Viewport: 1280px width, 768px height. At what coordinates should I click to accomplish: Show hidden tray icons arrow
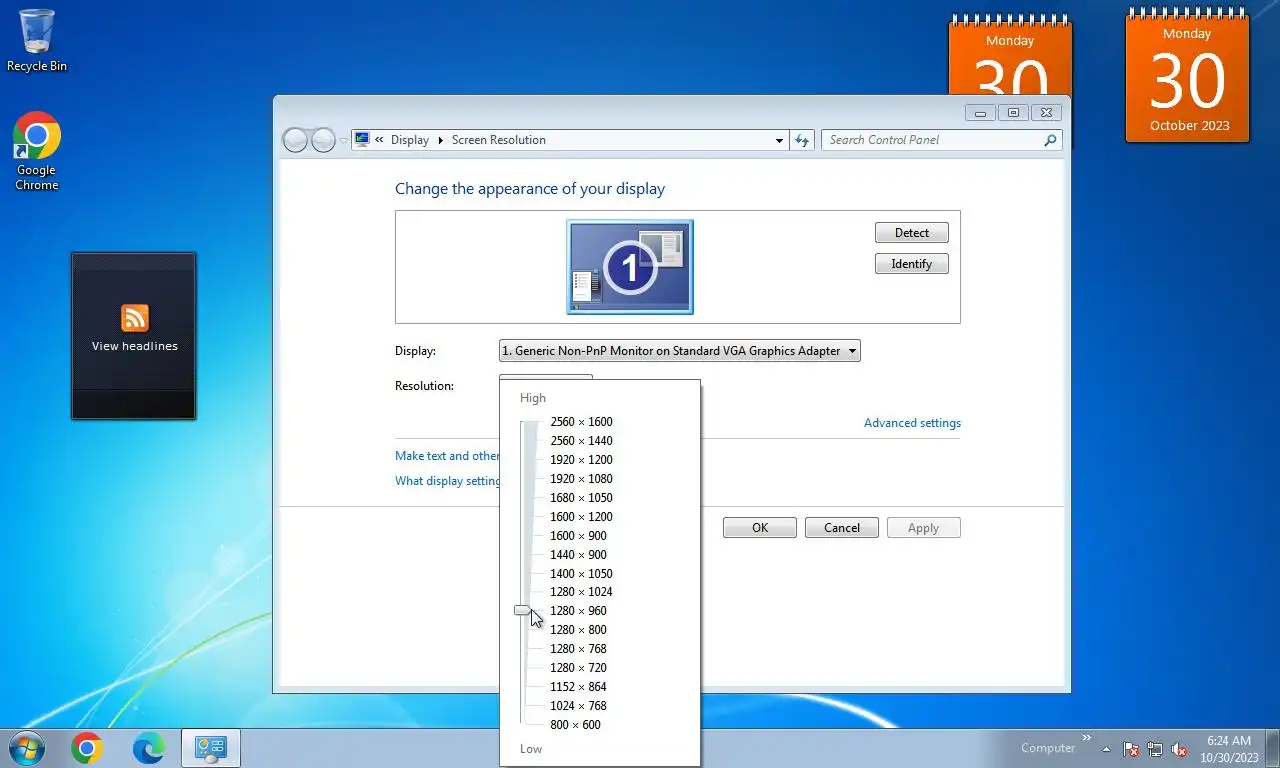click(1106, 749)
